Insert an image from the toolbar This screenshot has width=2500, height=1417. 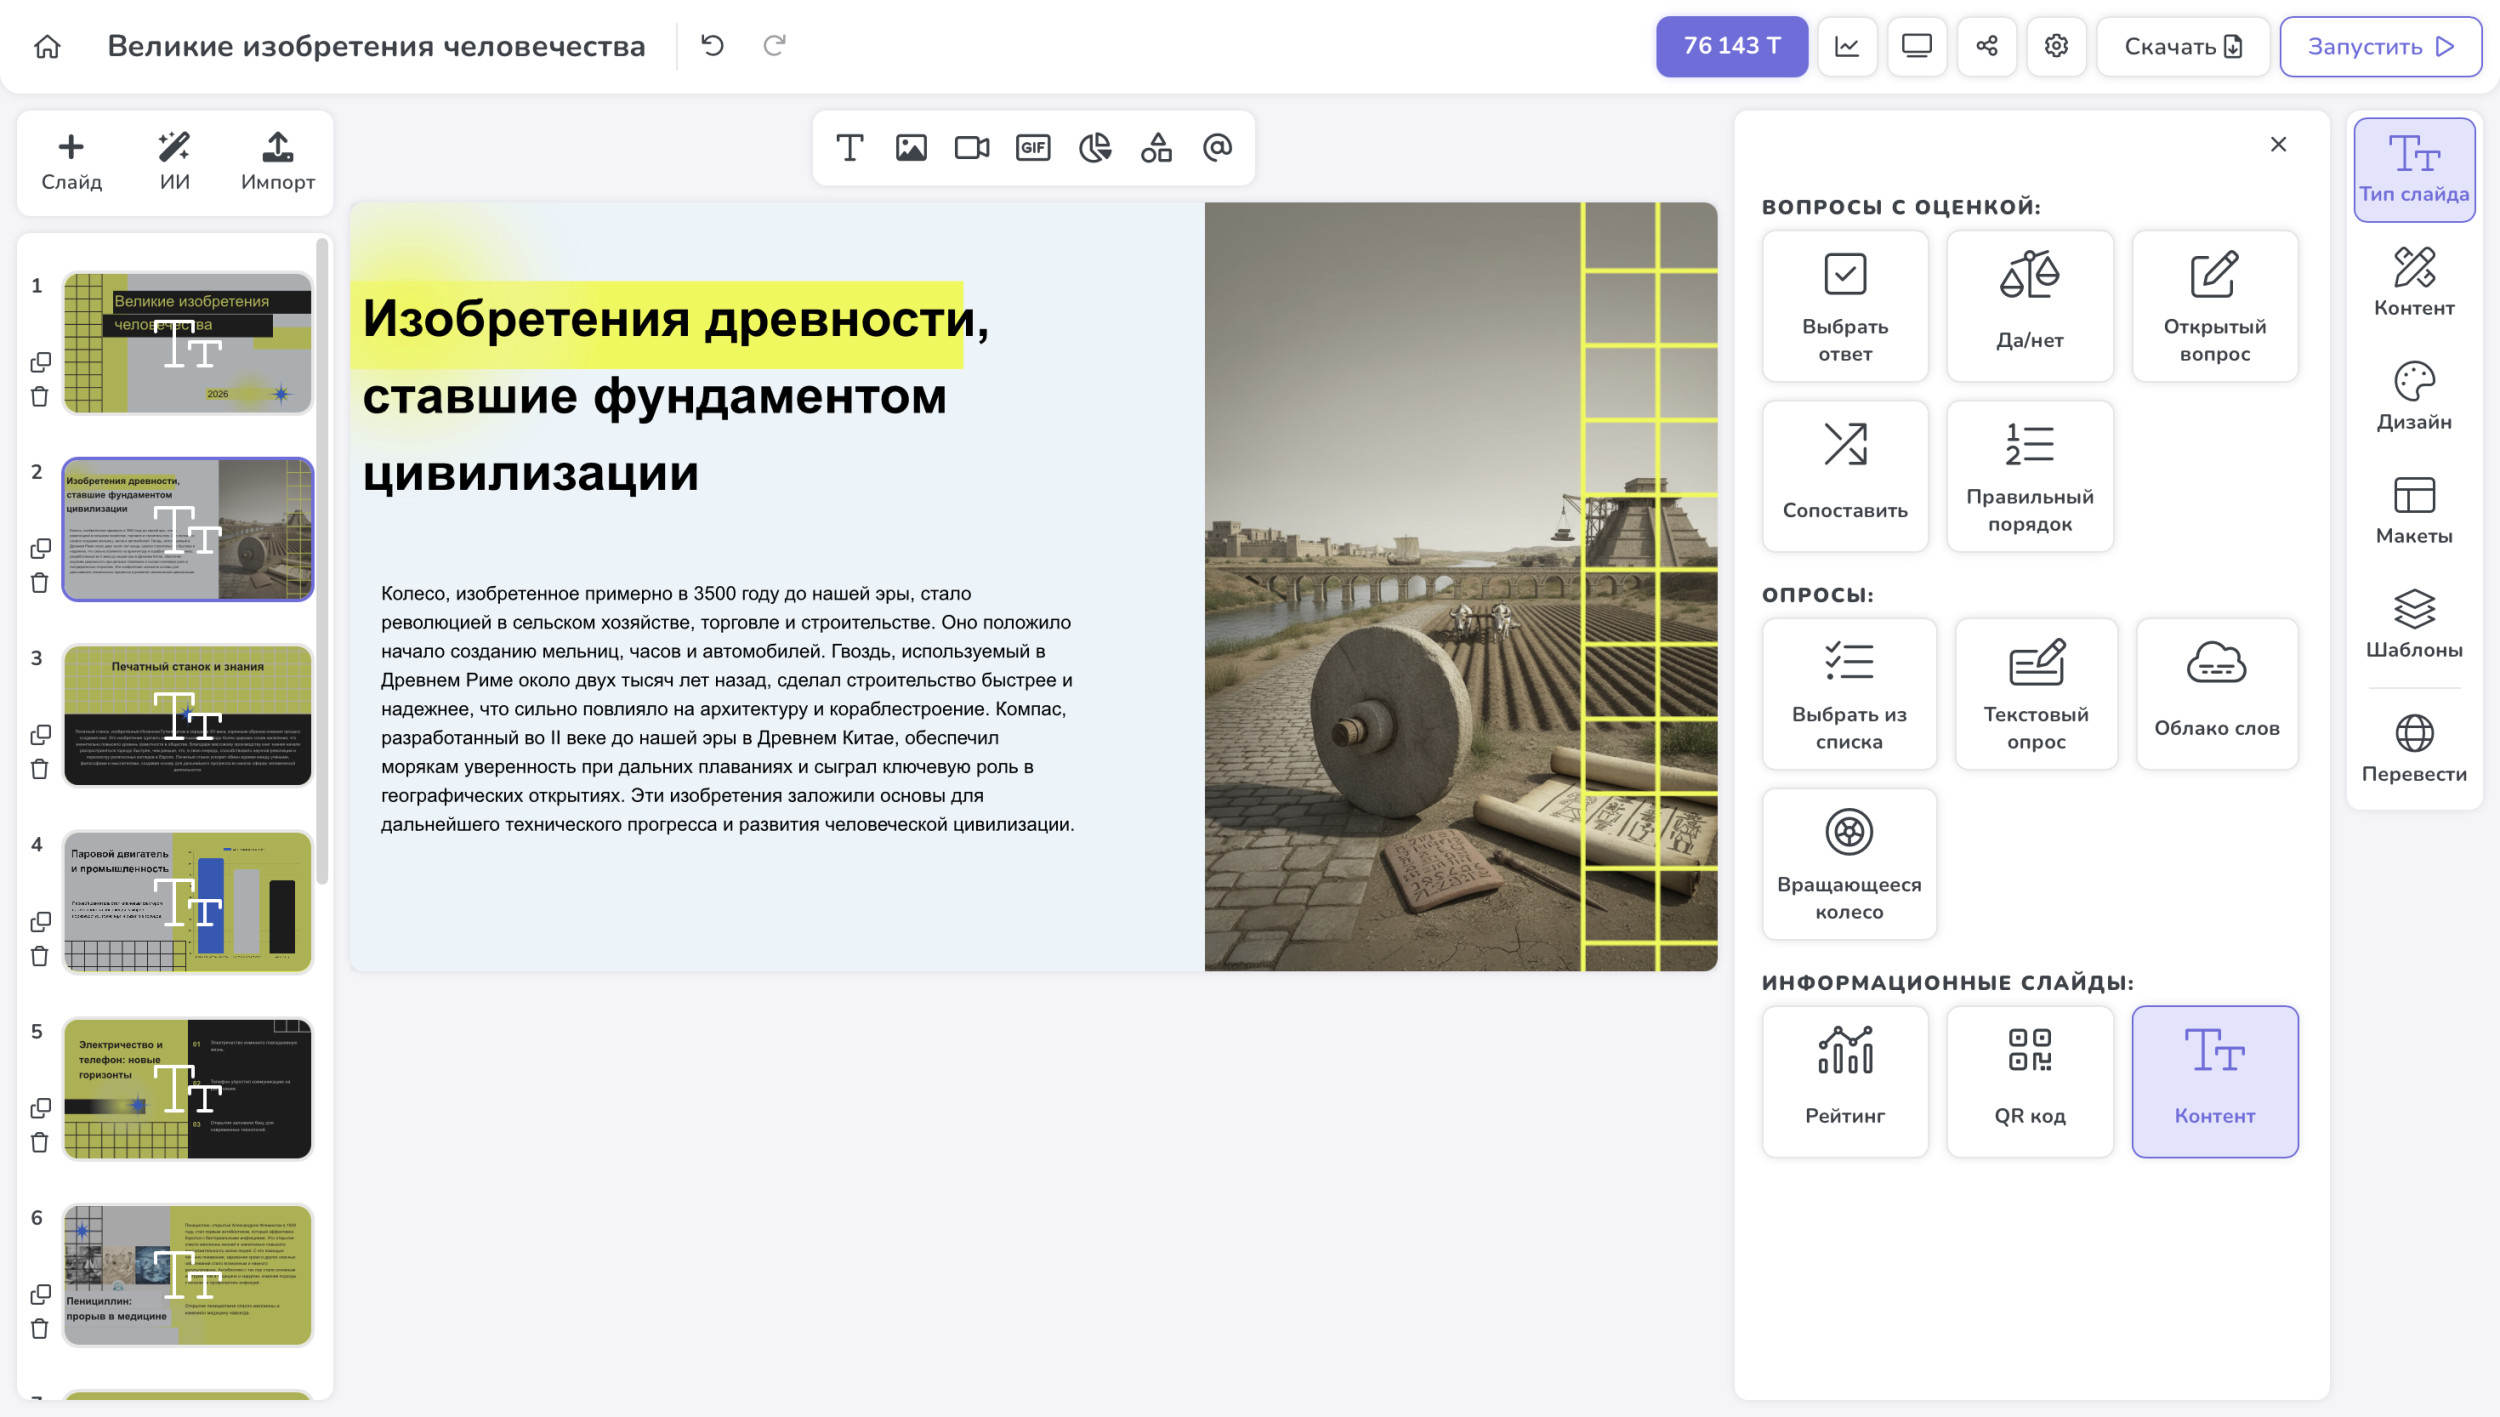(x=911, y=148)
